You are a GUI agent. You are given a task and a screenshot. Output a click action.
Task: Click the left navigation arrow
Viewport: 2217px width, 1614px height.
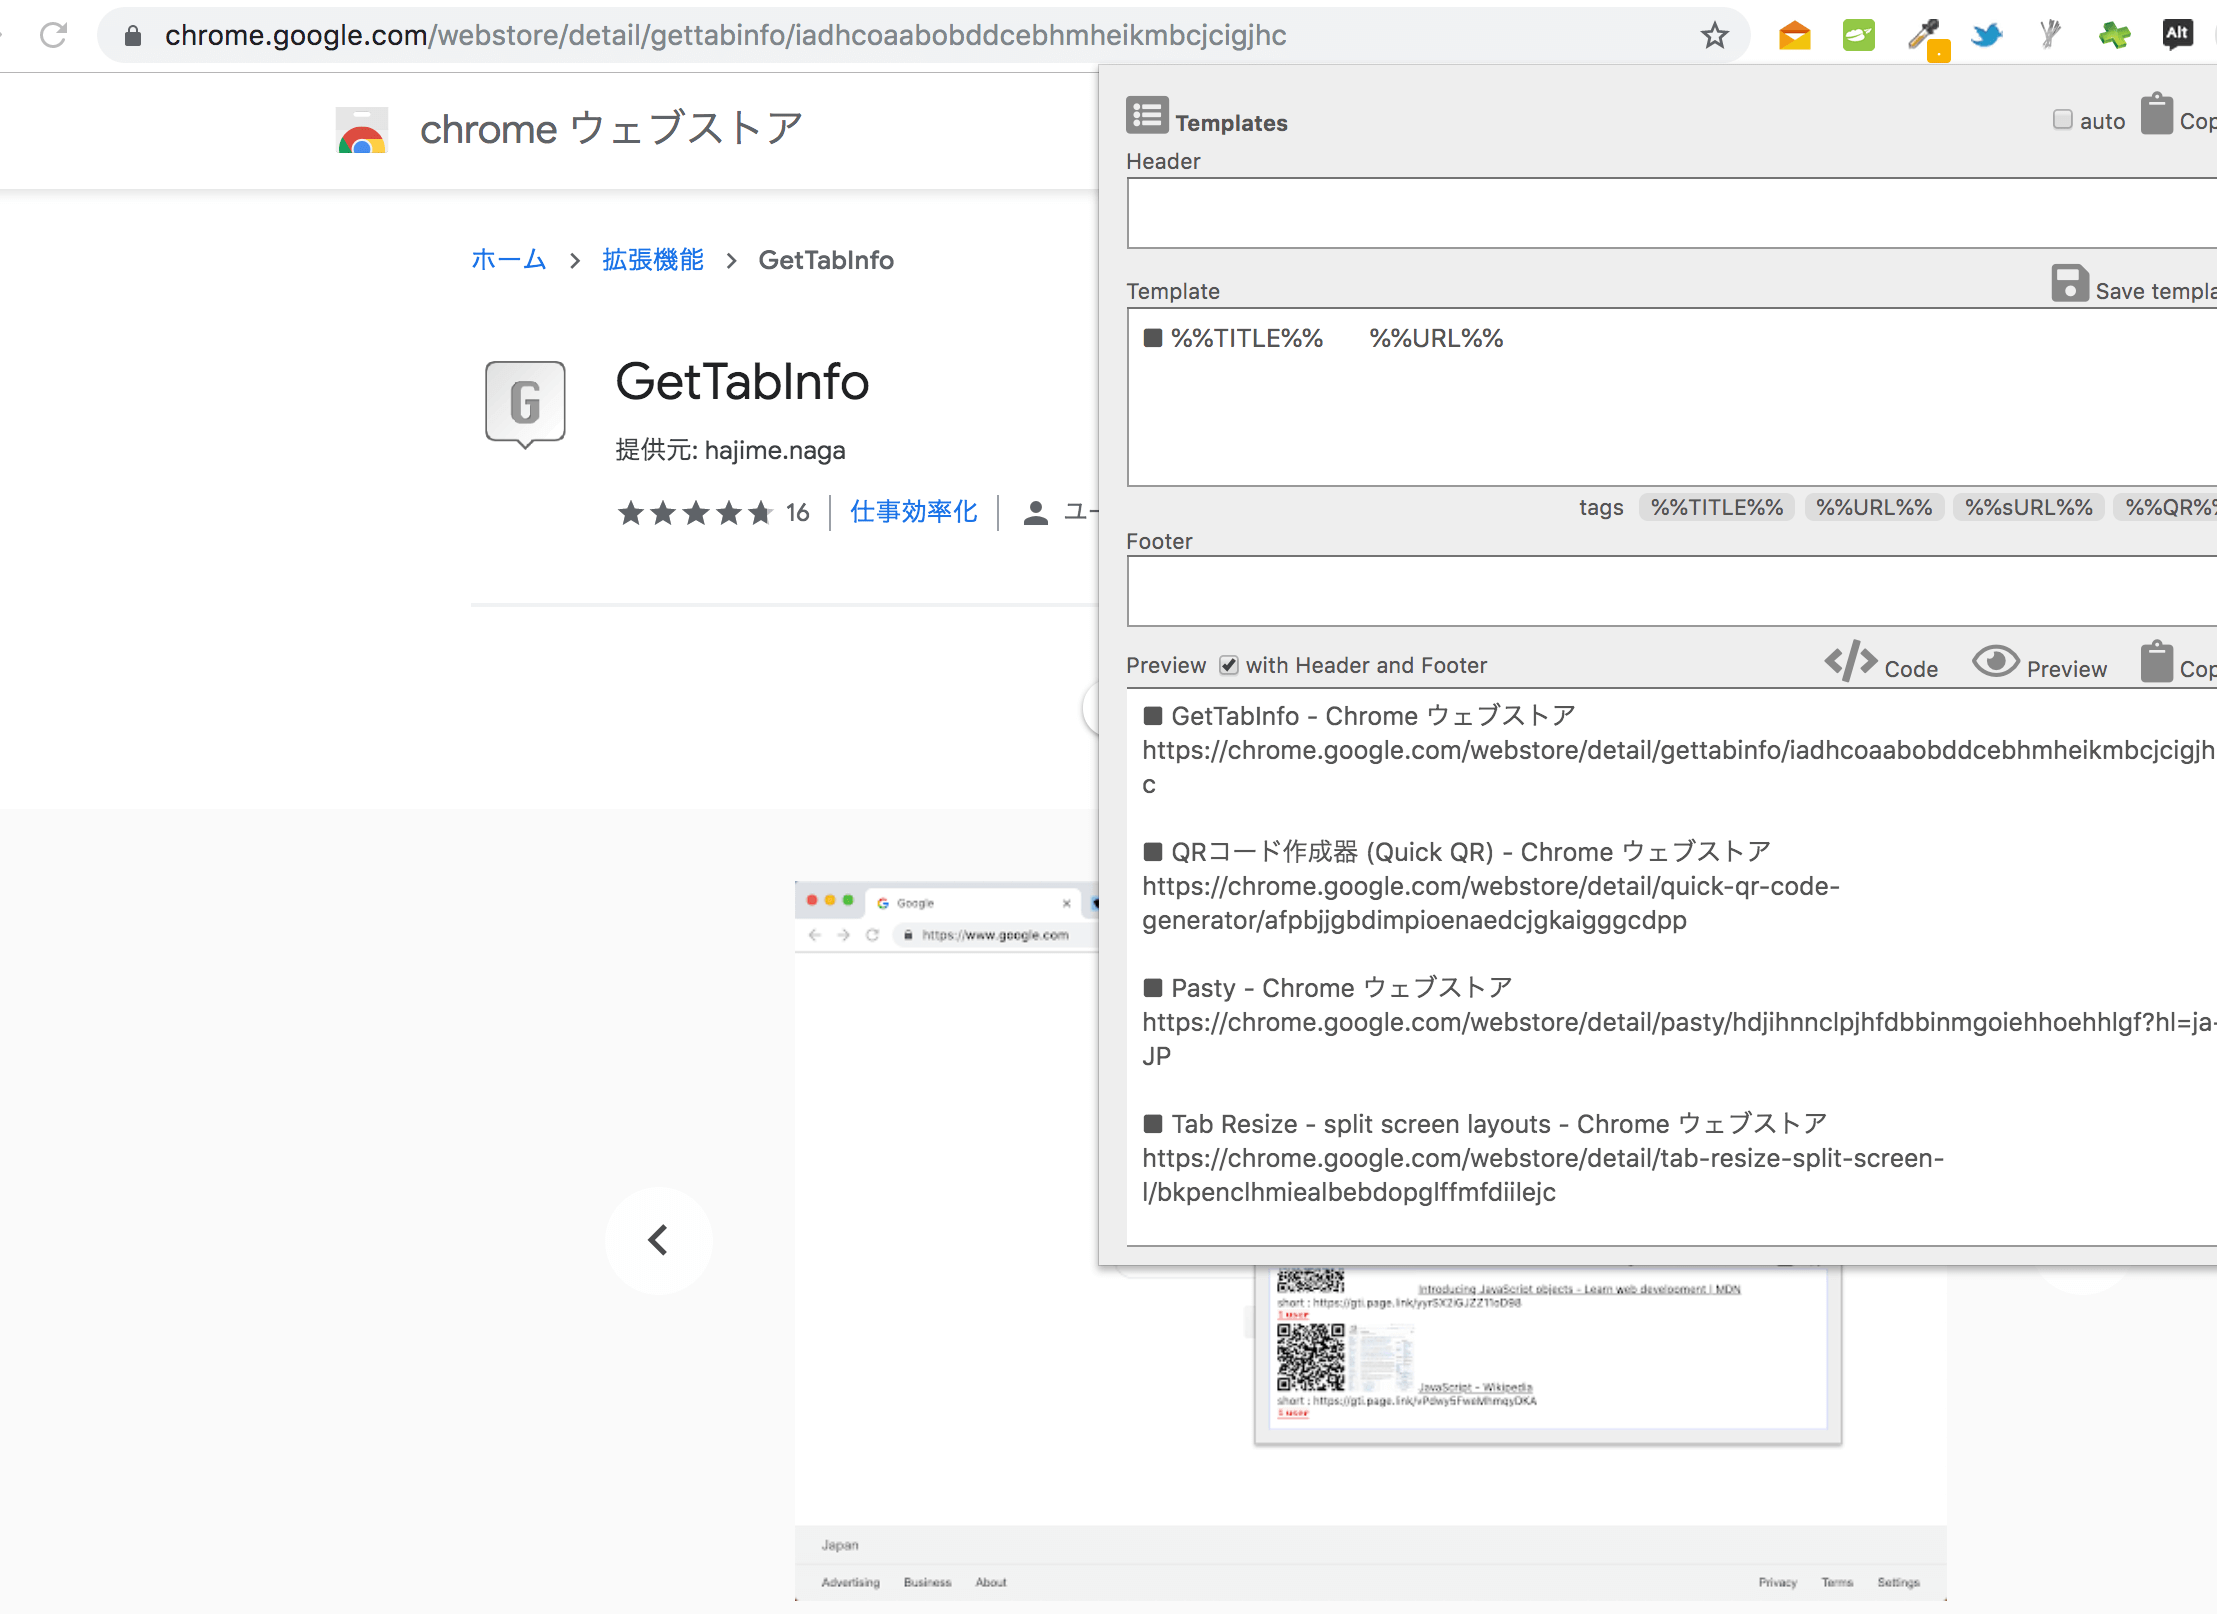coord(661,1239)
